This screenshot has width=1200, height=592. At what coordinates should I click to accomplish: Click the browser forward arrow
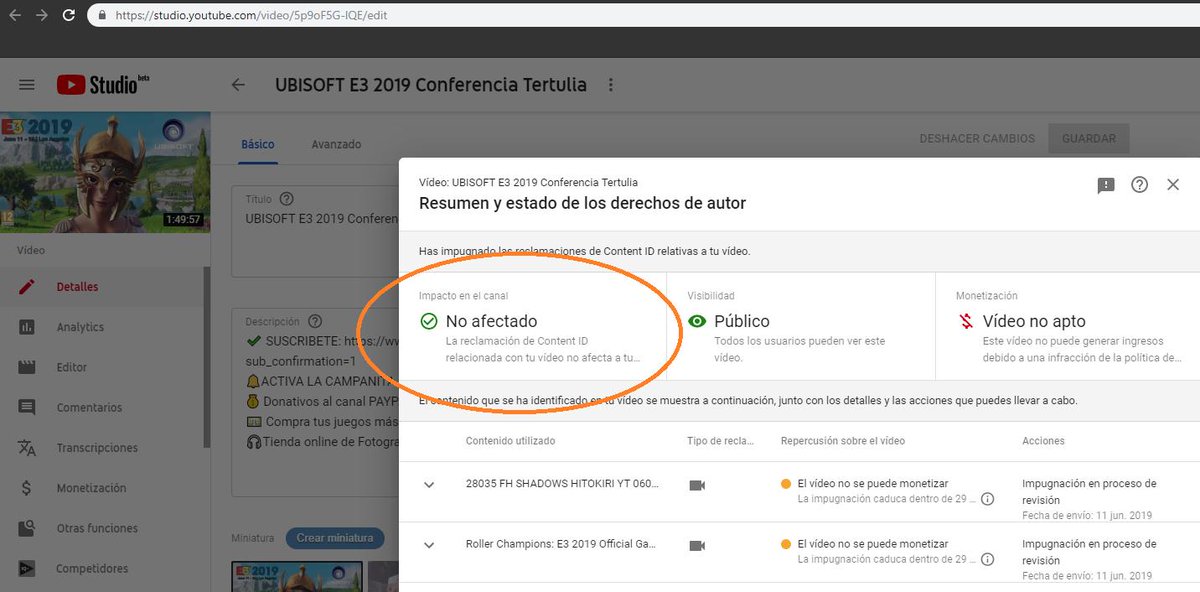click(x=41, y=16)
